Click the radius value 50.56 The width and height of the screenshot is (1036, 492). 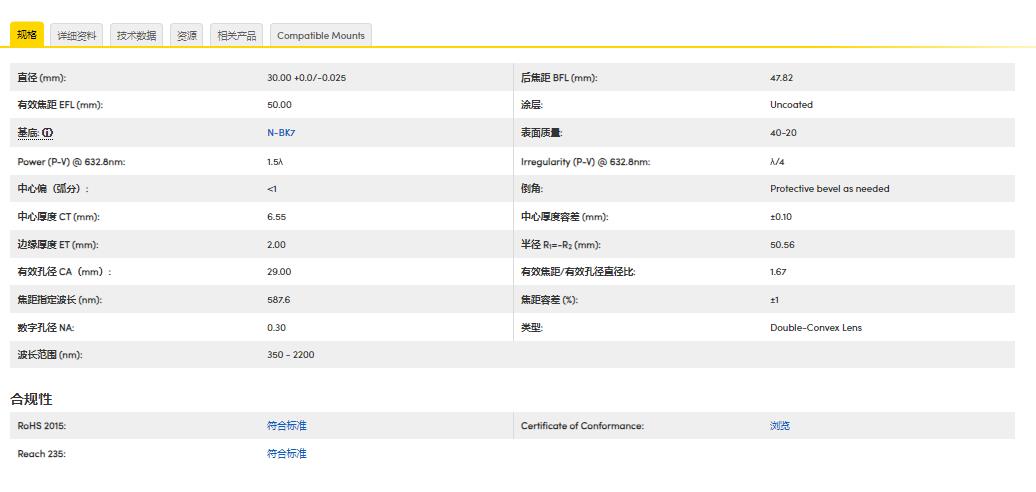[x=782, y=244]
